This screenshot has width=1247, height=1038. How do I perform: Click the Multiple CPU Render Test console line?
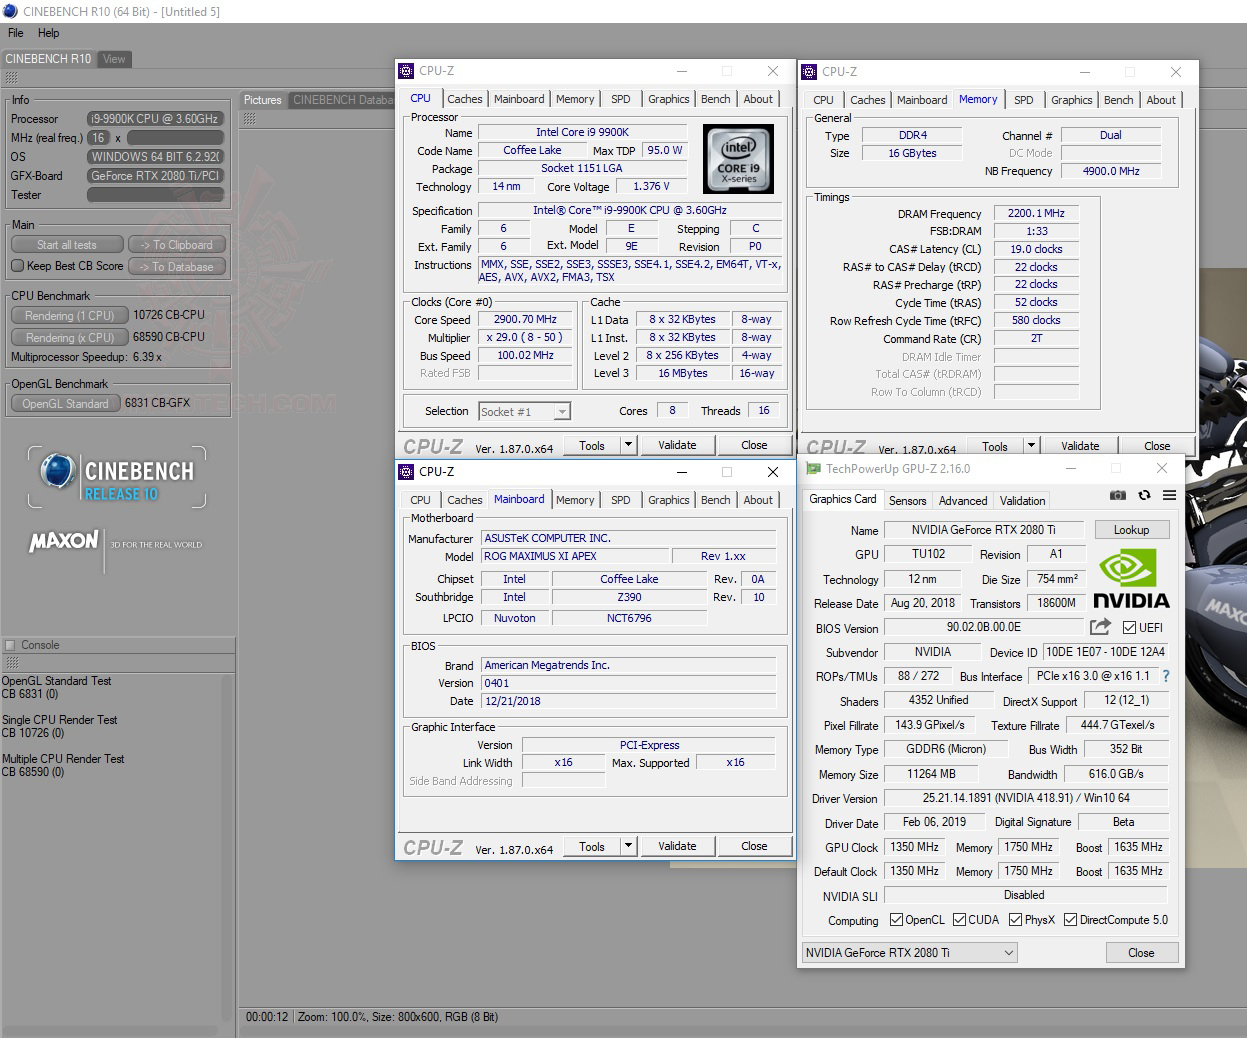[x=63, y=759]
